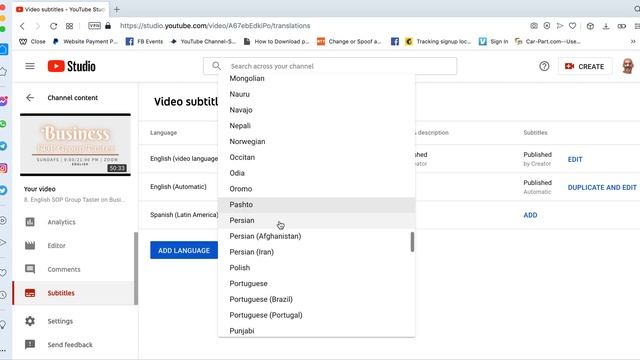The image size is (640, 360).
Task: Click browser back arrow
Action: [x=22, y=26]
